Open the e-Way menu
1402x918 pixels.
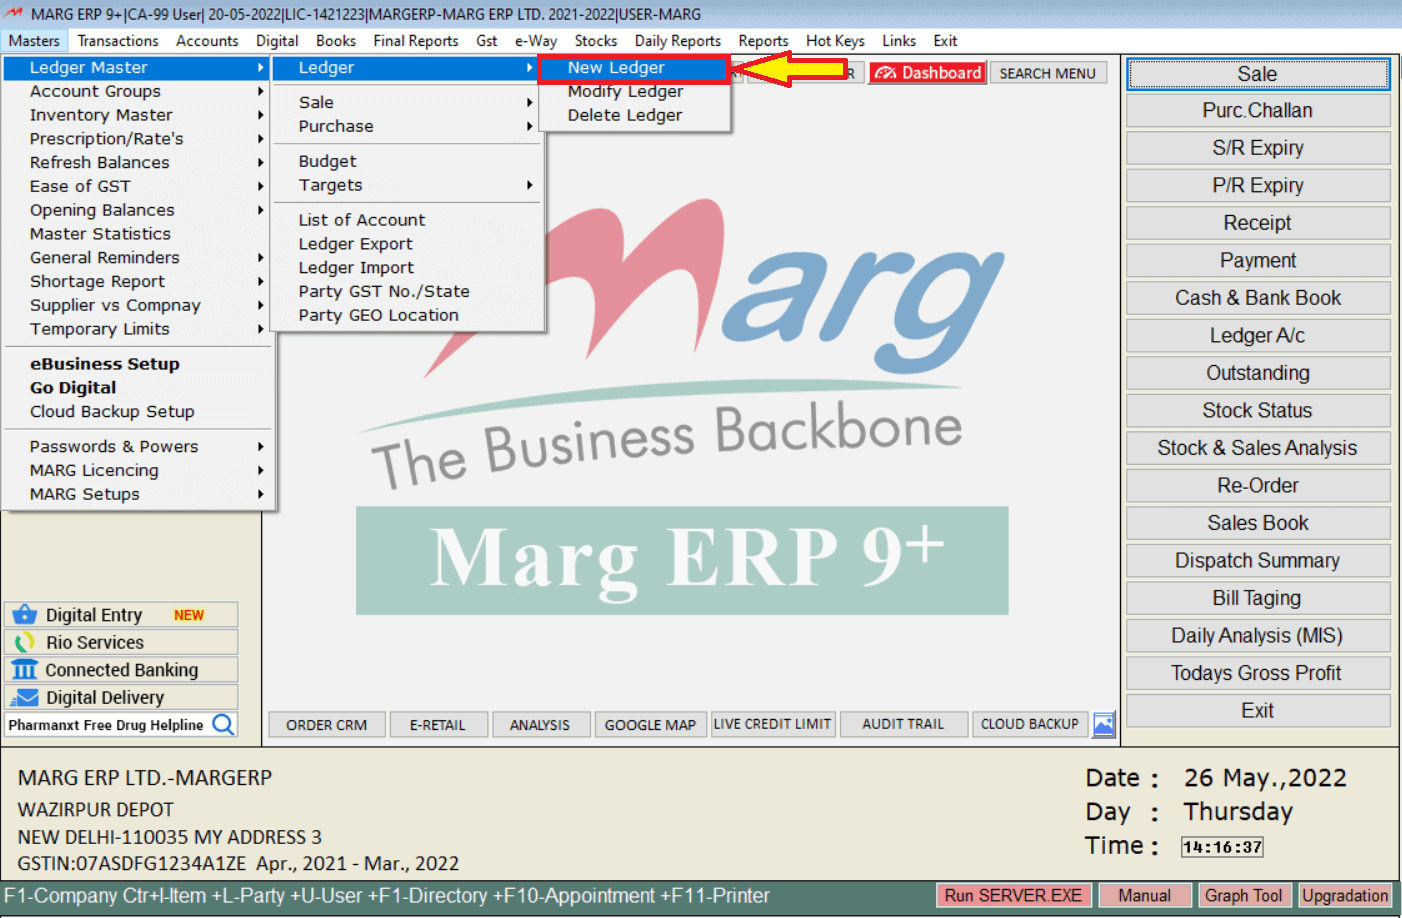[536, 41]
